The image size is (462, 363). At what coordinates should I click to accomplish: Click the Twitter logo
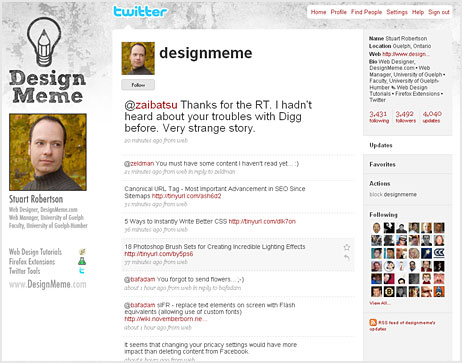(140, 12)
